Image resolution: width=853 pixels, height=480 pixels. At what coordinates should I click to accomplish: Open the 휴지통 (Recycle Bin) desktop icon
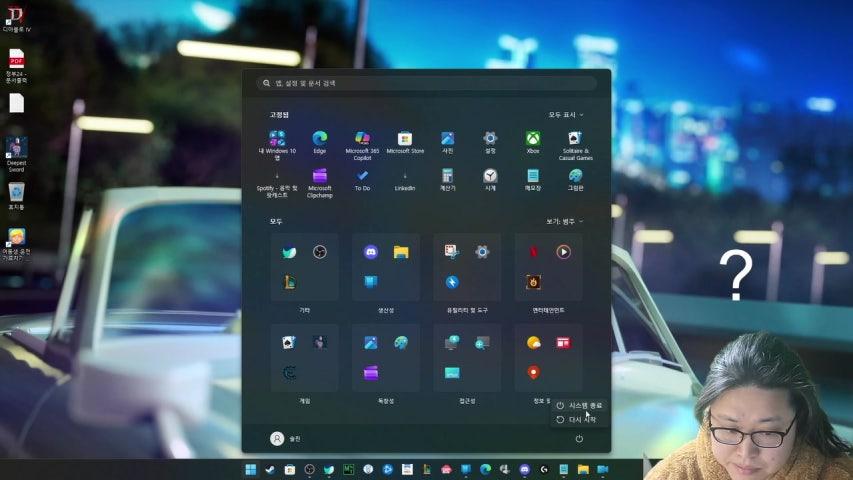coord(16,196)
